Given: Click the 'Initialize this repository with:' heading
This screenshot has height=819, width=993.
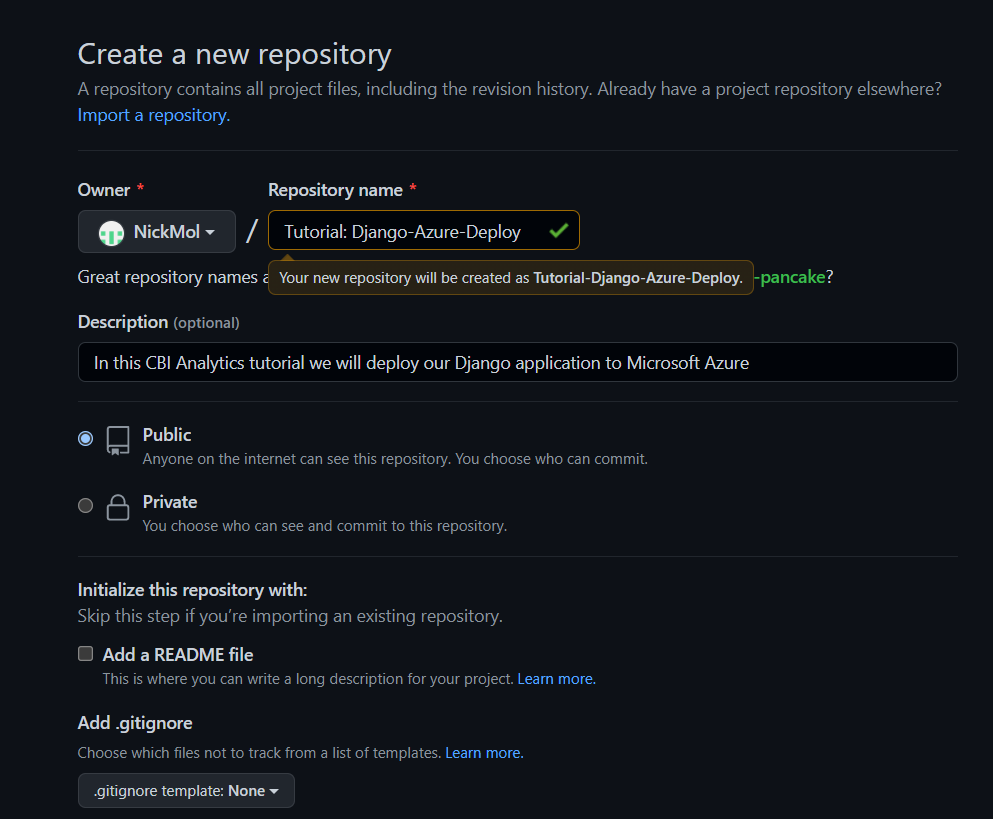Looking at the screenshot, I should (193, 590).
